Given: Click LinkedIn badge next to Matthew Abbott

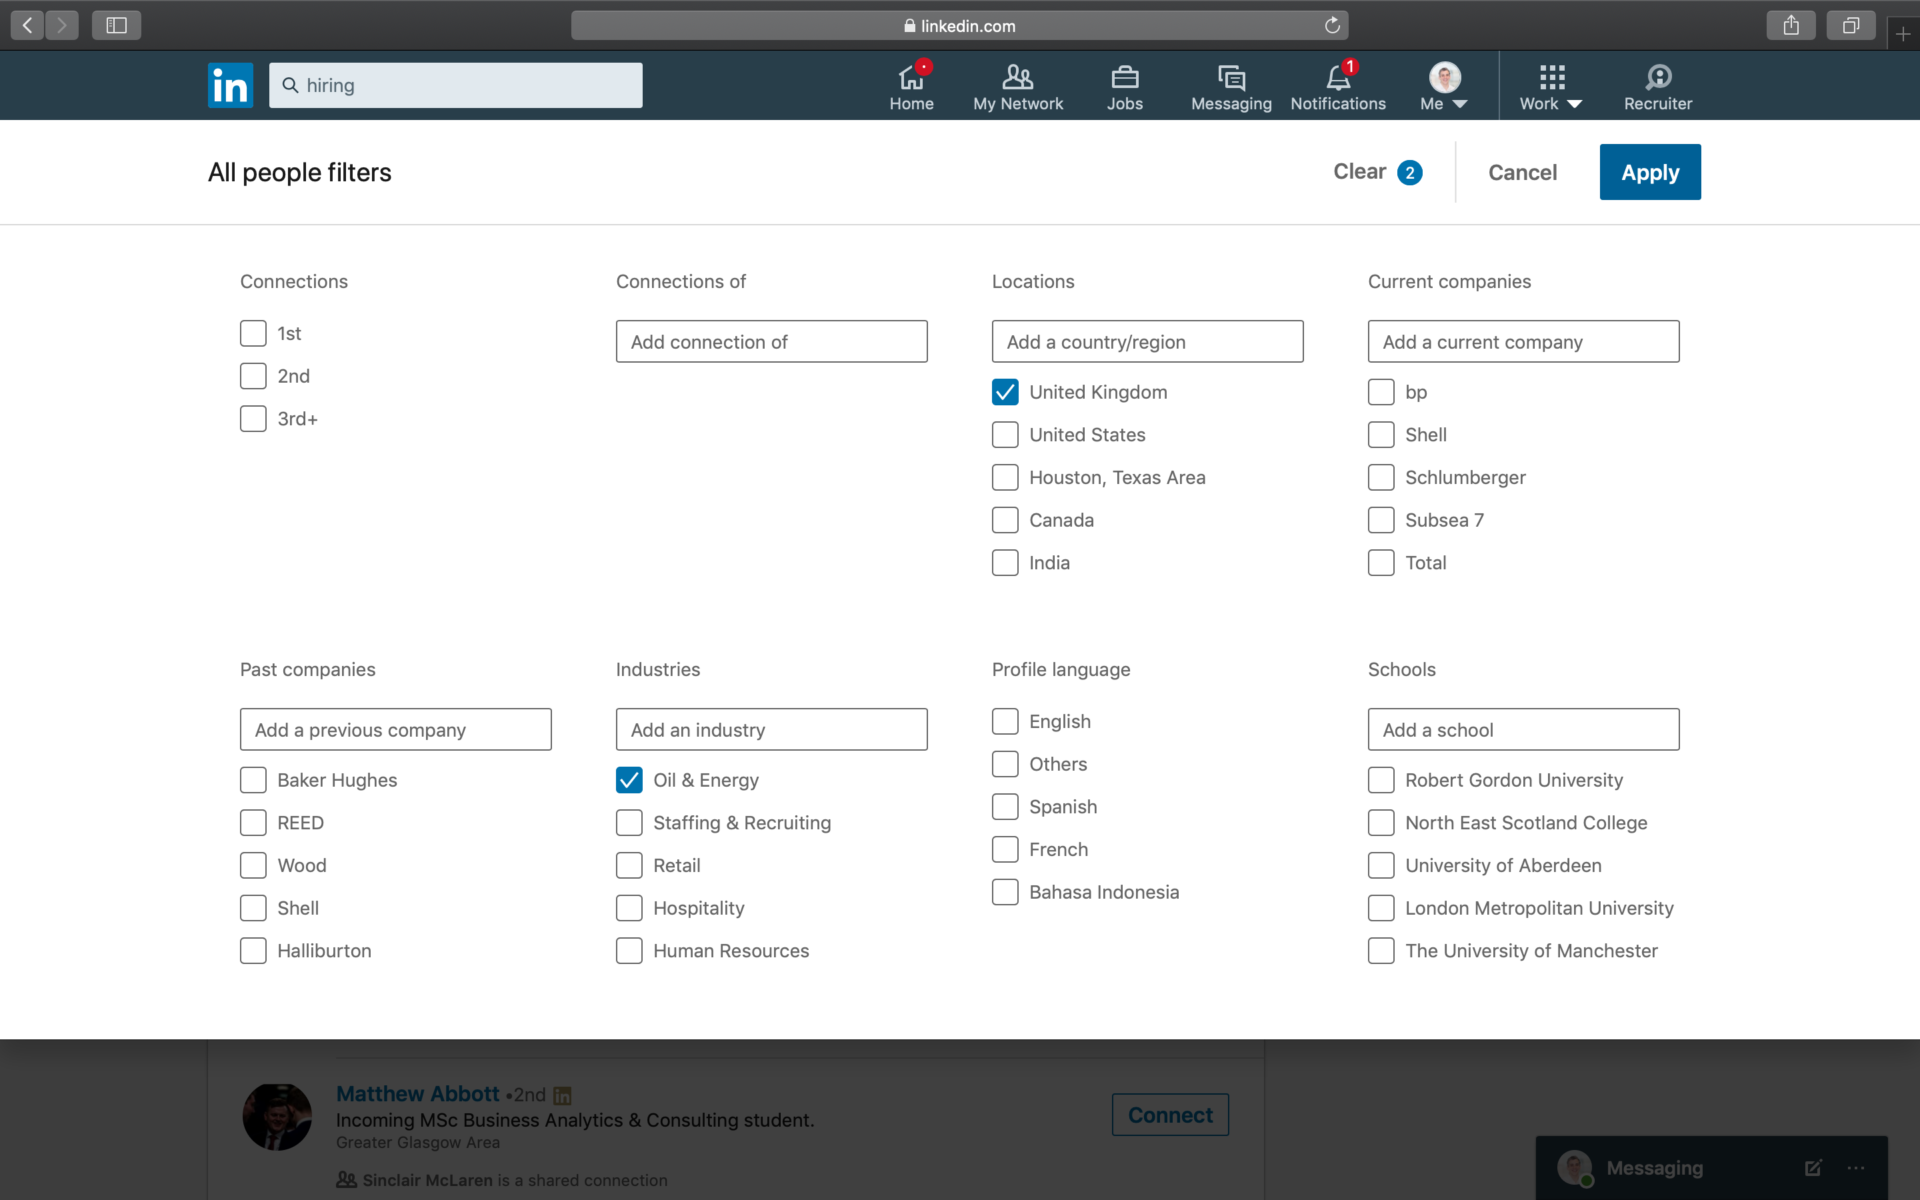Looking at the screenshot, I should (563, 1095).
